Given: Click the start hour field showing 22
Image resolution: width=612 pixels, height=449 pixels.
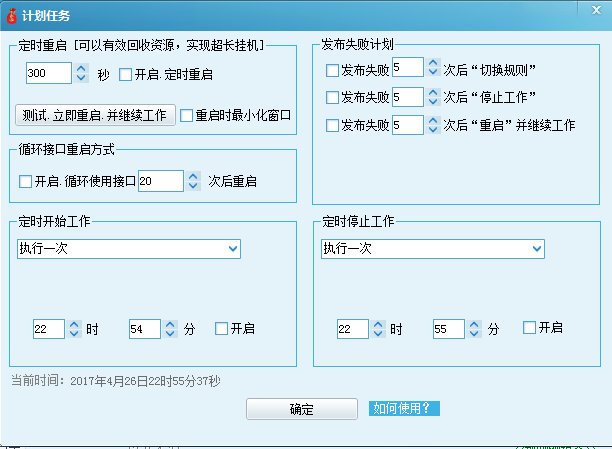Looking at the screenshot, I should coord(49,329).
